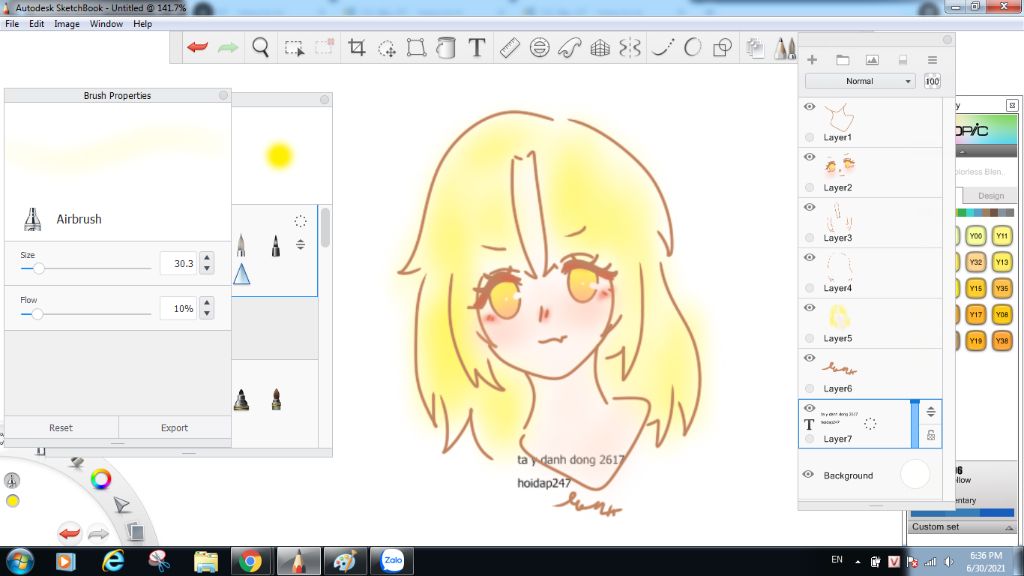Enable Steady Stroke tool
Image resolution: width=1024 pixels, height=576 pixels.
(663, 48)
